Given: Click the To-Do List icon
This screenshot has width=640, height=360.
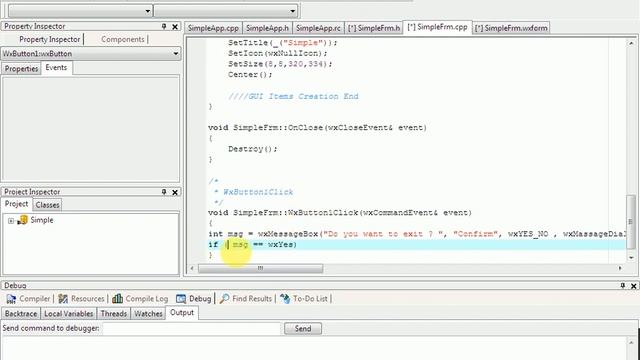Looking at the screenshot, I should [x=285, y=299].
